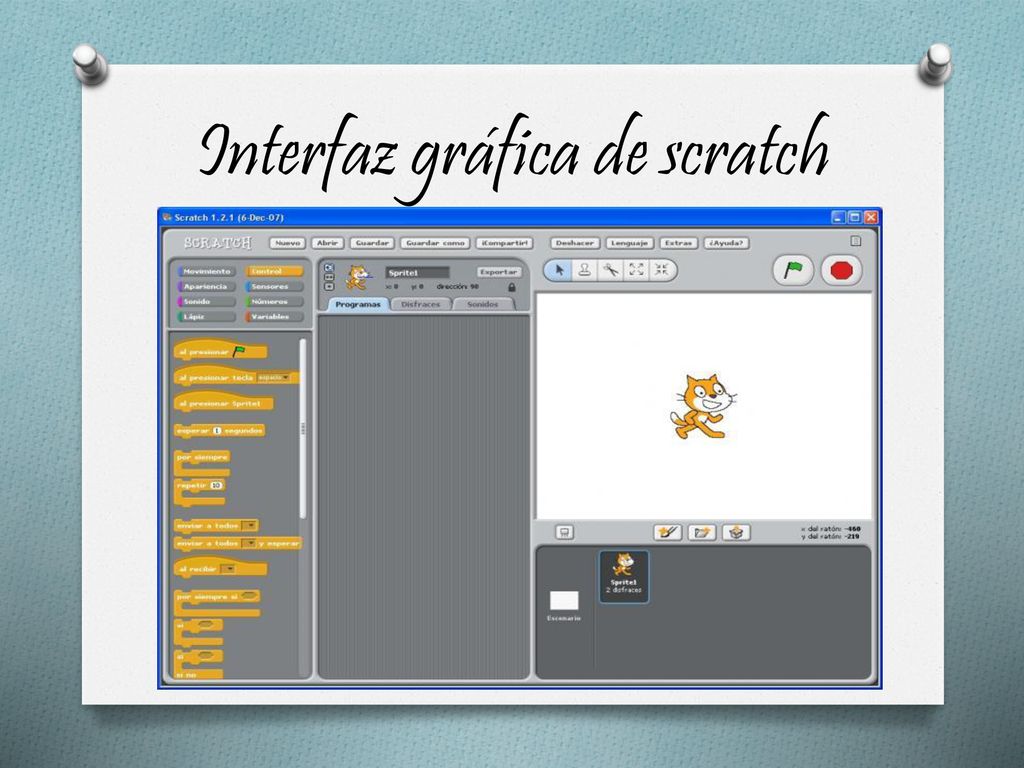Image resolution: width=1024 pixels, height=768 pixels.
Task: Click the cat thumbnail beside Sprite1 name
Action: (357, 277)
